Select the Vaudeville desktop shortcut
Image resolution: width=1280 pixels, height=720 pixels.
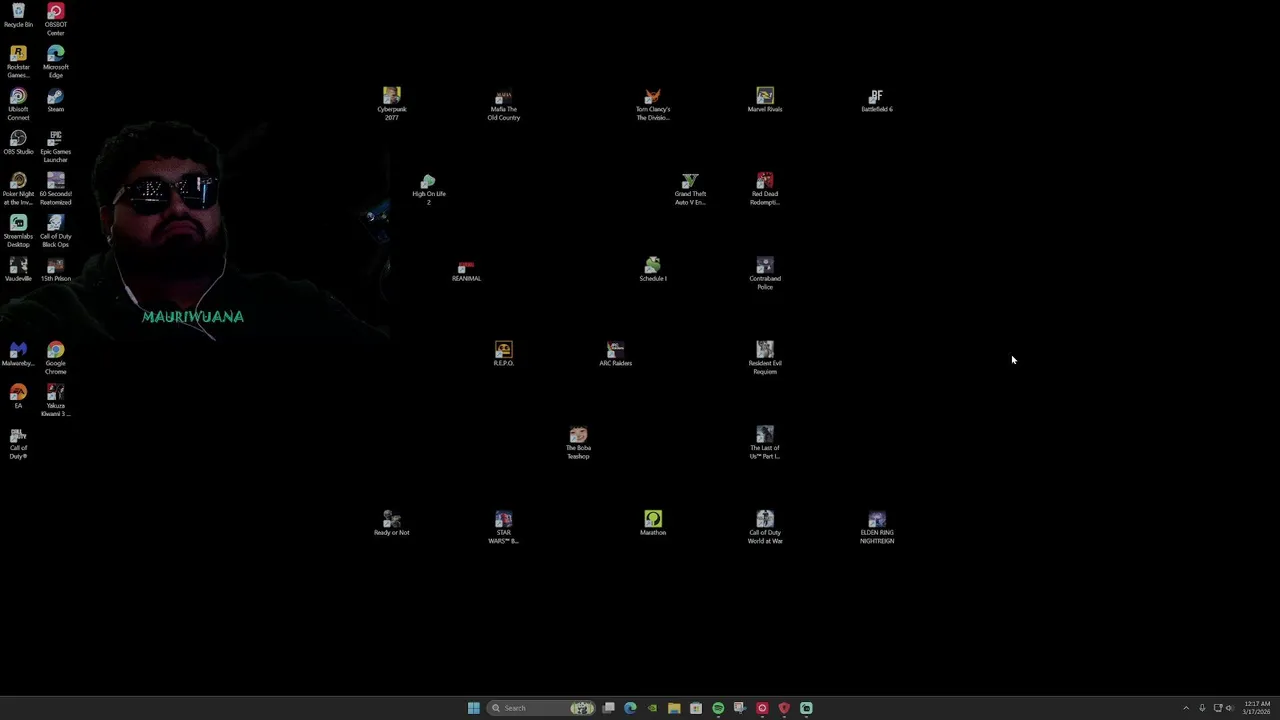pos(18,269)
